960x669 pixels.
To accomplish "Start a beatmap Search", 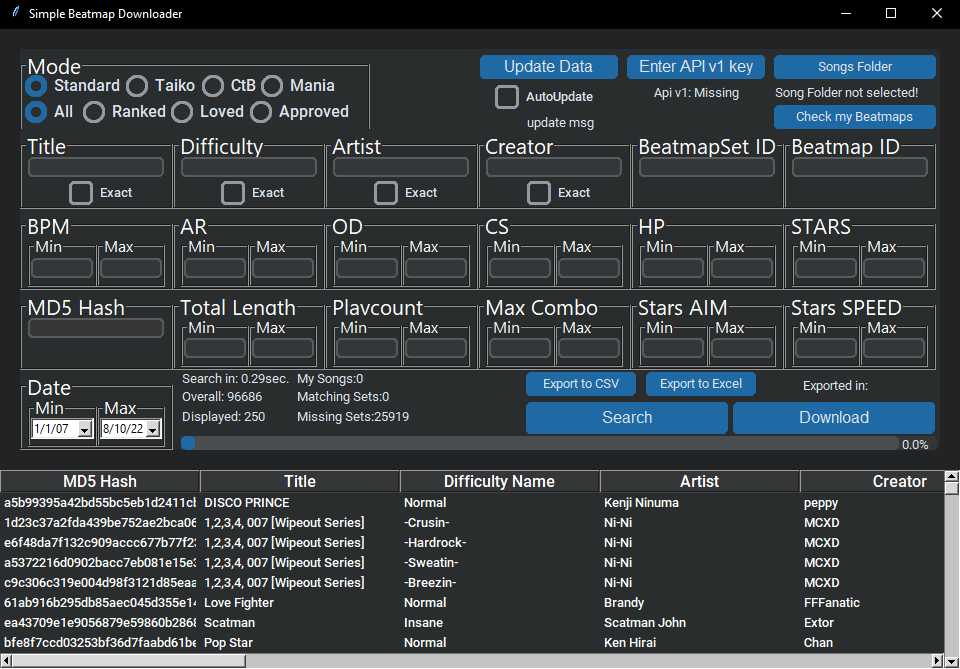I will click(x=626, y=417).
